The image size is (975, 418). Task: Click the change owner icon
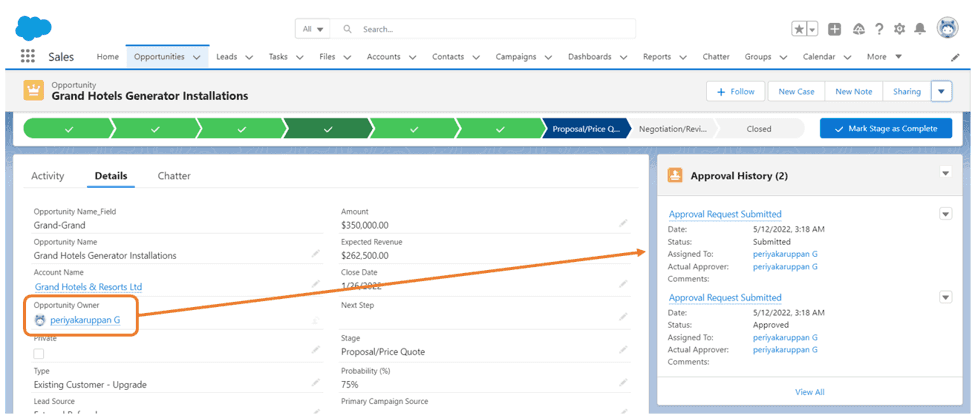[x=316, y=320]
